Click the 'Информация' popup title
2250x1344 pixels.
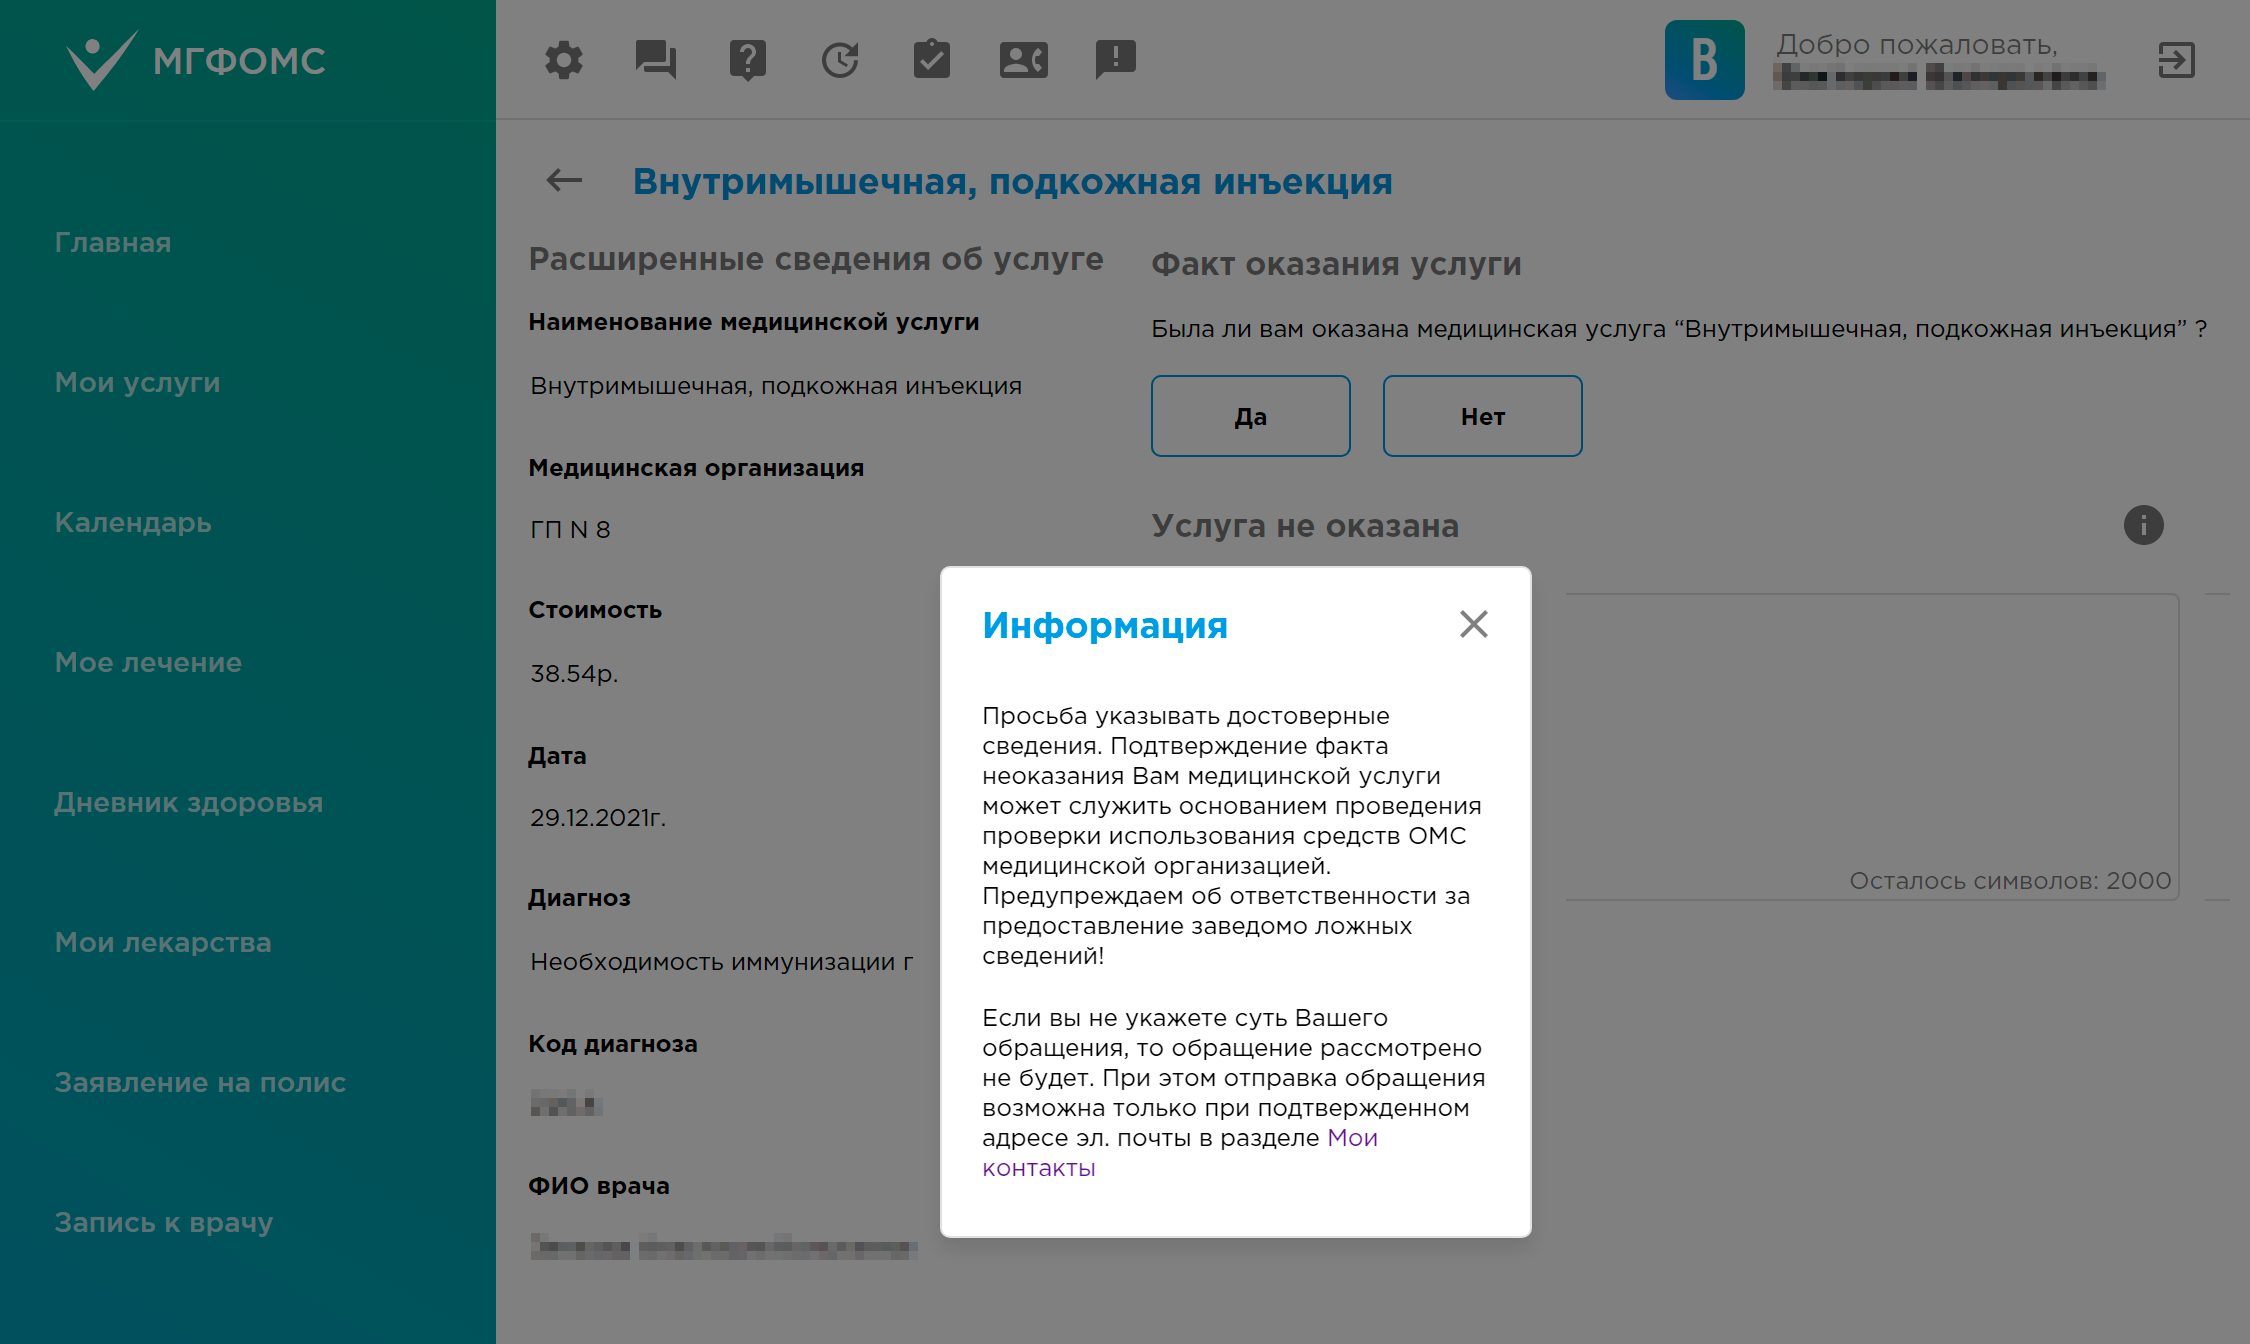(1105, 625)
